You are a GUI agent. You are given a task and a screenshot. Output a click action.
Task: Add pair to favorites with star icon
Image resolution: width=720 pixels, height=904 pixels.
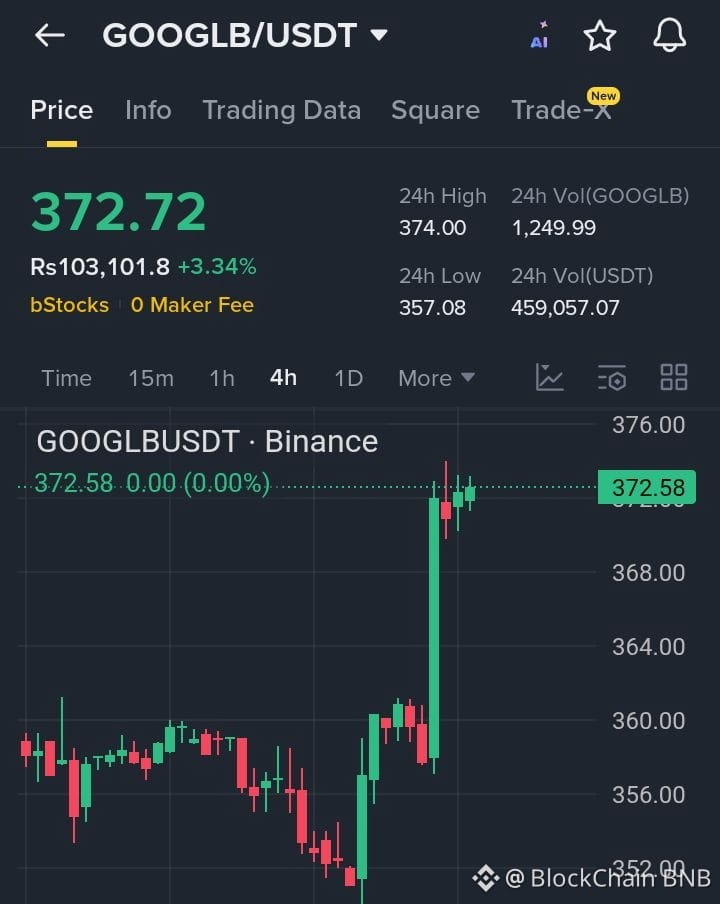[x=600, y=36]
